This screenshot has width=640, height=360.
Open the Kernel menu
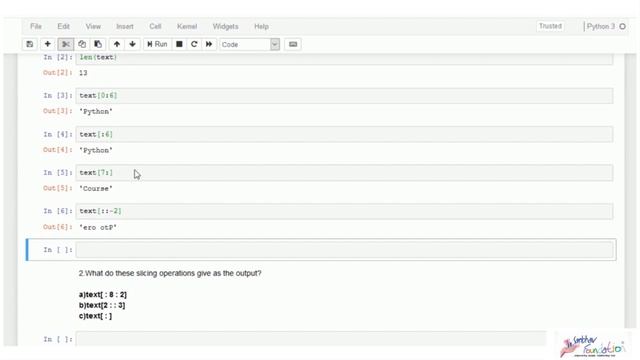[187, 27]
